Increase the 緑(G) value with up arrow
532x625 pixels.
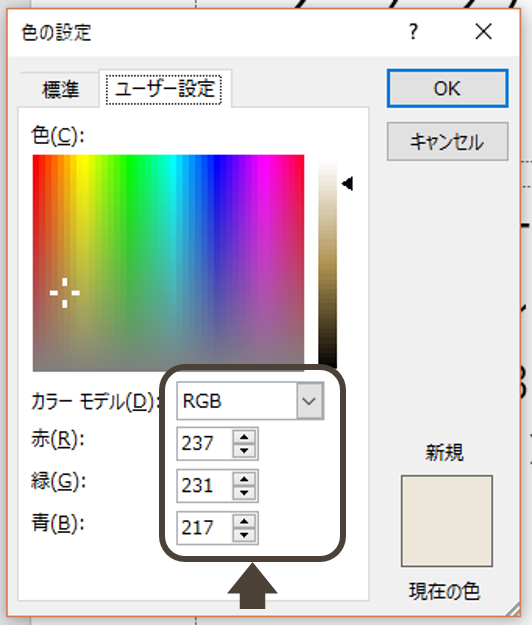click(244, 479)
